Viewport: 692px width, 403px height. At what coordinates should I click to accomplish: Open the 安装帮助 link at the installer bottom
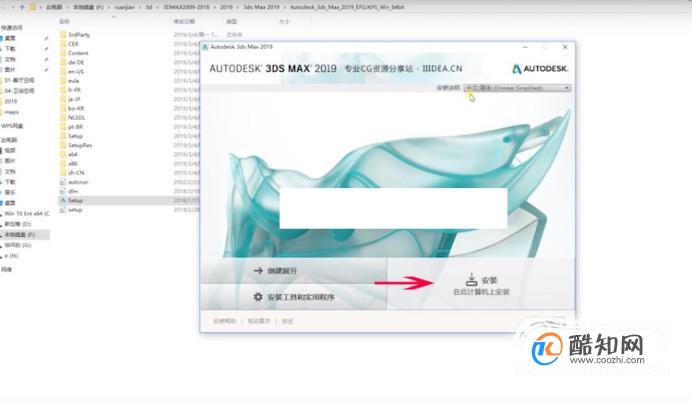click(x=225, y=321)
